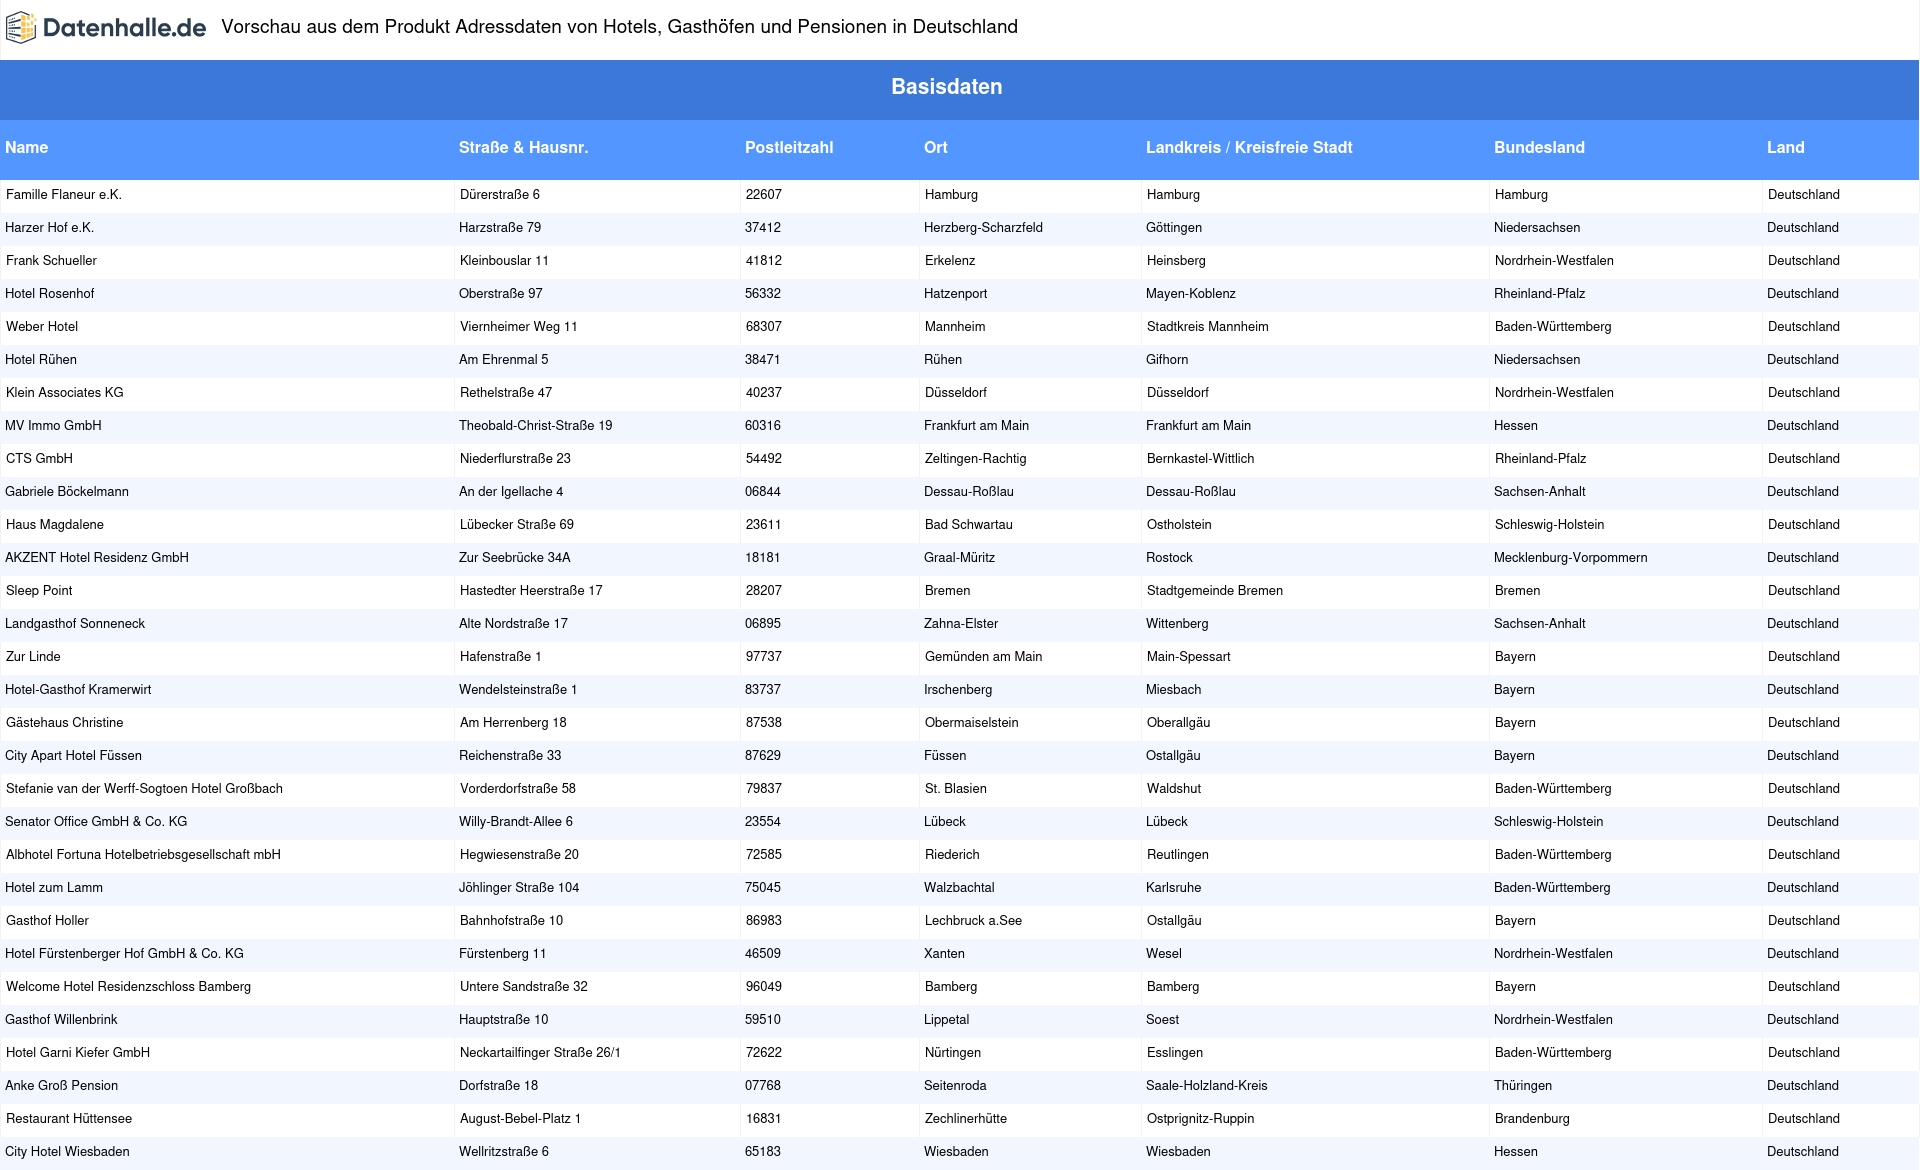Select Albhotel Fortuna Hotelbetriebsgesellschaft mbH
Viewport: 1920px width, 1170px height.
pyautogui.click(x=143, y=855)
